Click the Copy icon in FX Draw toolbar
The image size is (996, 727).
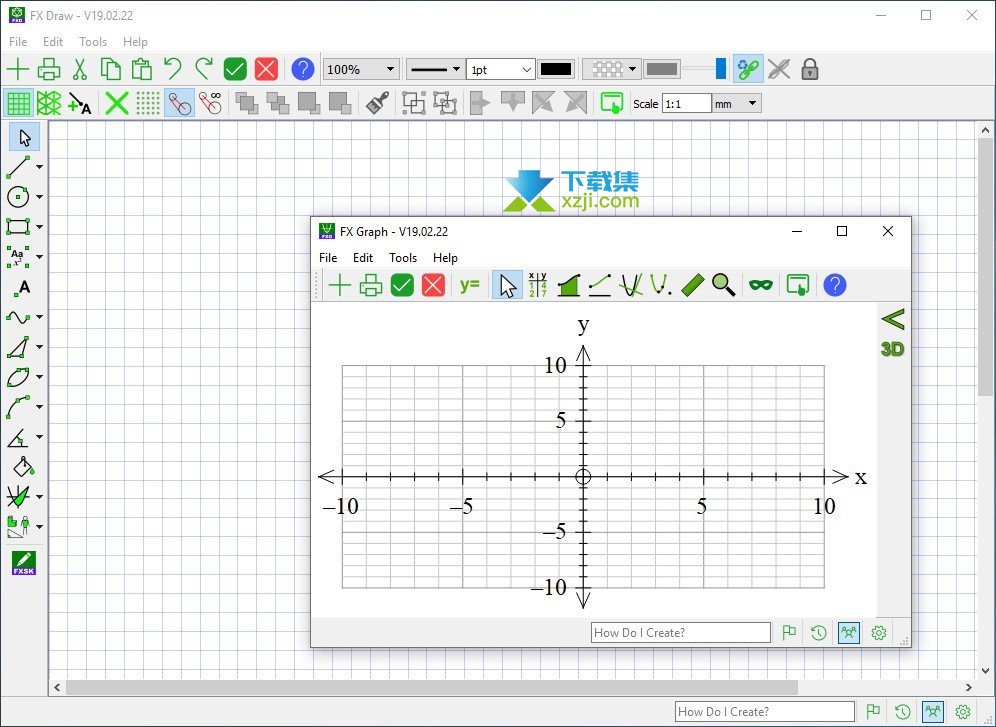pos(111,69)
